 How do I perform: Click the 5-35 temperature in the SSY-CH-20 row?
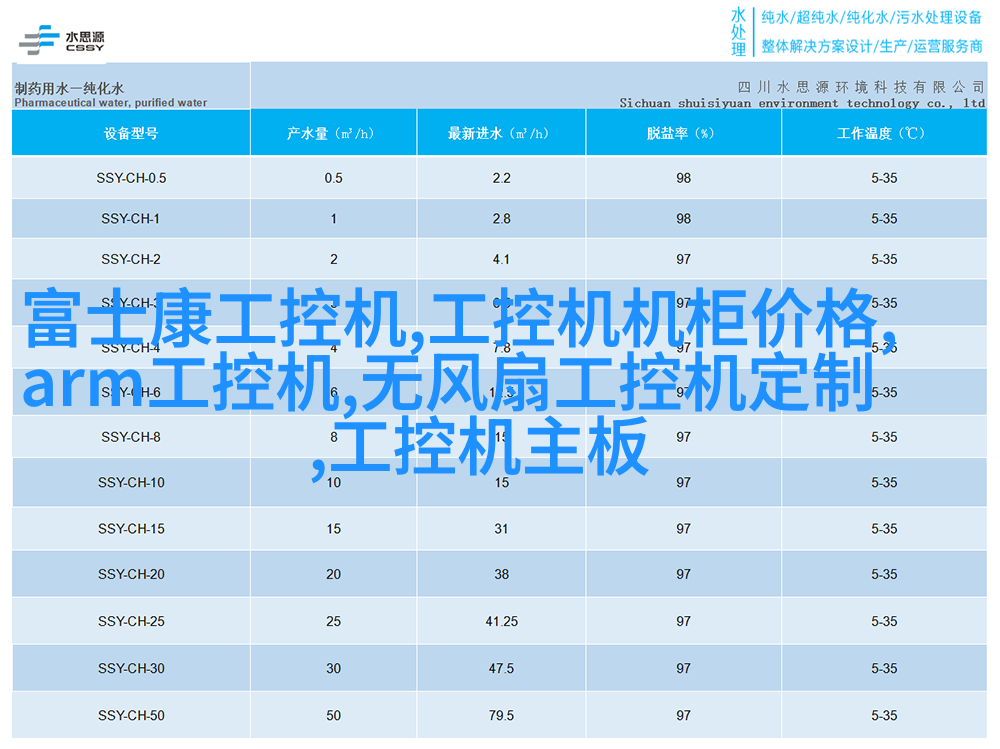coord(884,574)
